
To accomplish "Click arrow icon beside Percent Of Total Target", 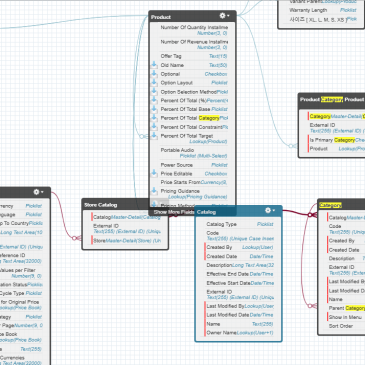I will 154,136.
